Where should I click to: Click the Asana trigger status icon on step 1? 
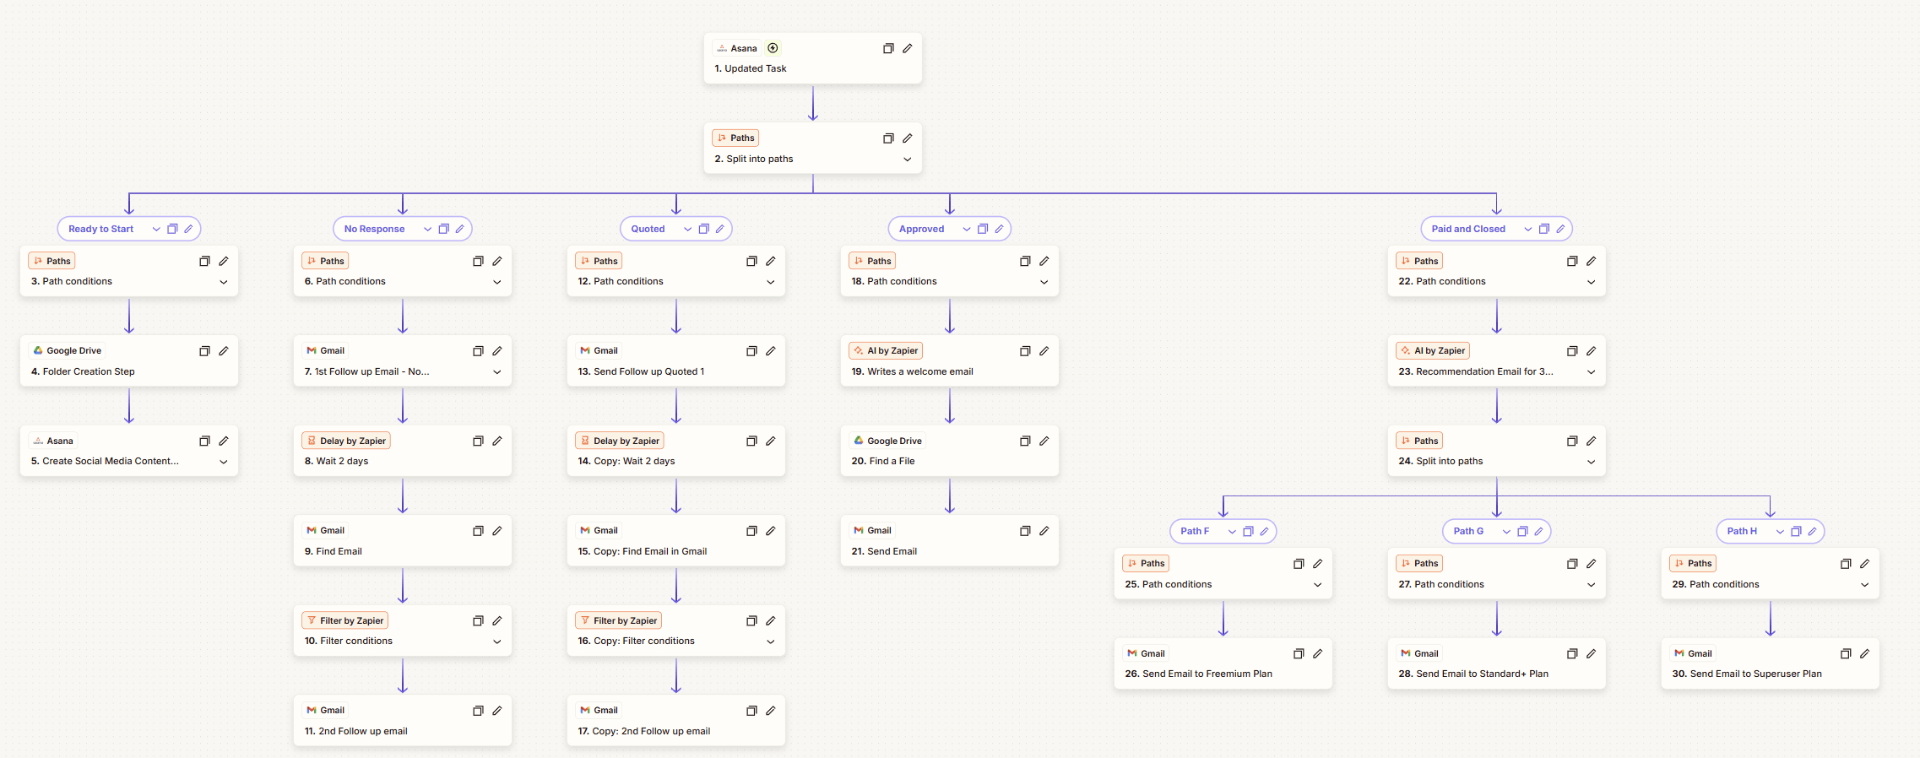[x=772, y=48]
